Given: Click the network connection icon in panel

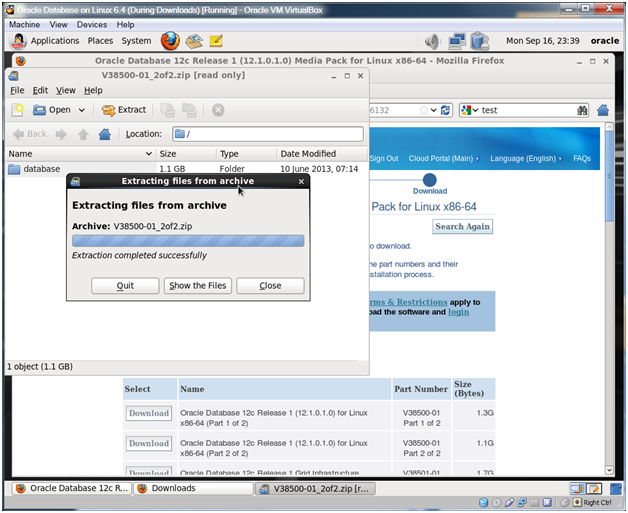Looking at the screenshot, I should click(457, 42).
